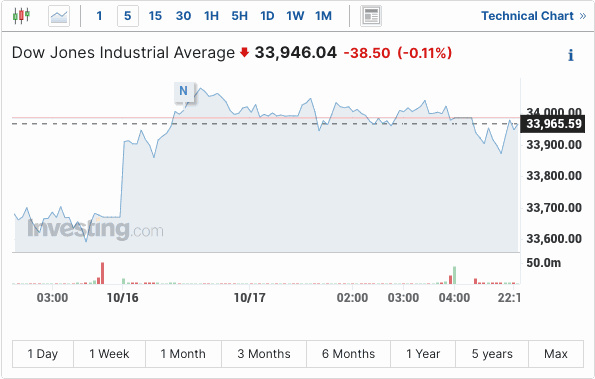Screen dimensions: 595x379
Task: Click the Dow Jones Industrial Average title
Action: click(x=123, y=53)
